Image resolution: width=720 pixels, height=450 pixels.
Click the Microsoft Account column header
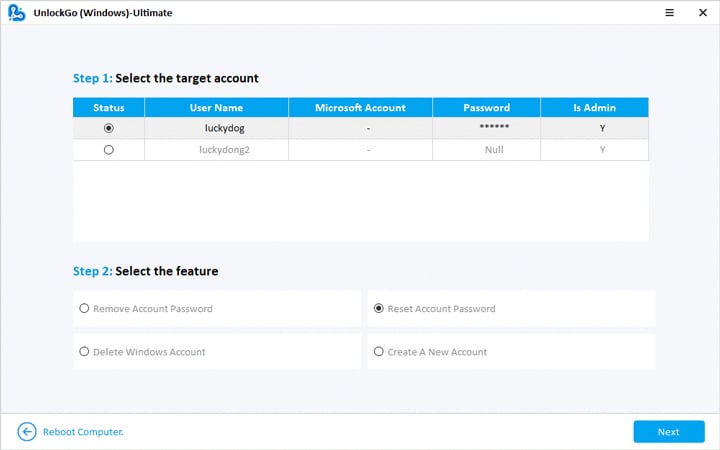pos(360,107)
